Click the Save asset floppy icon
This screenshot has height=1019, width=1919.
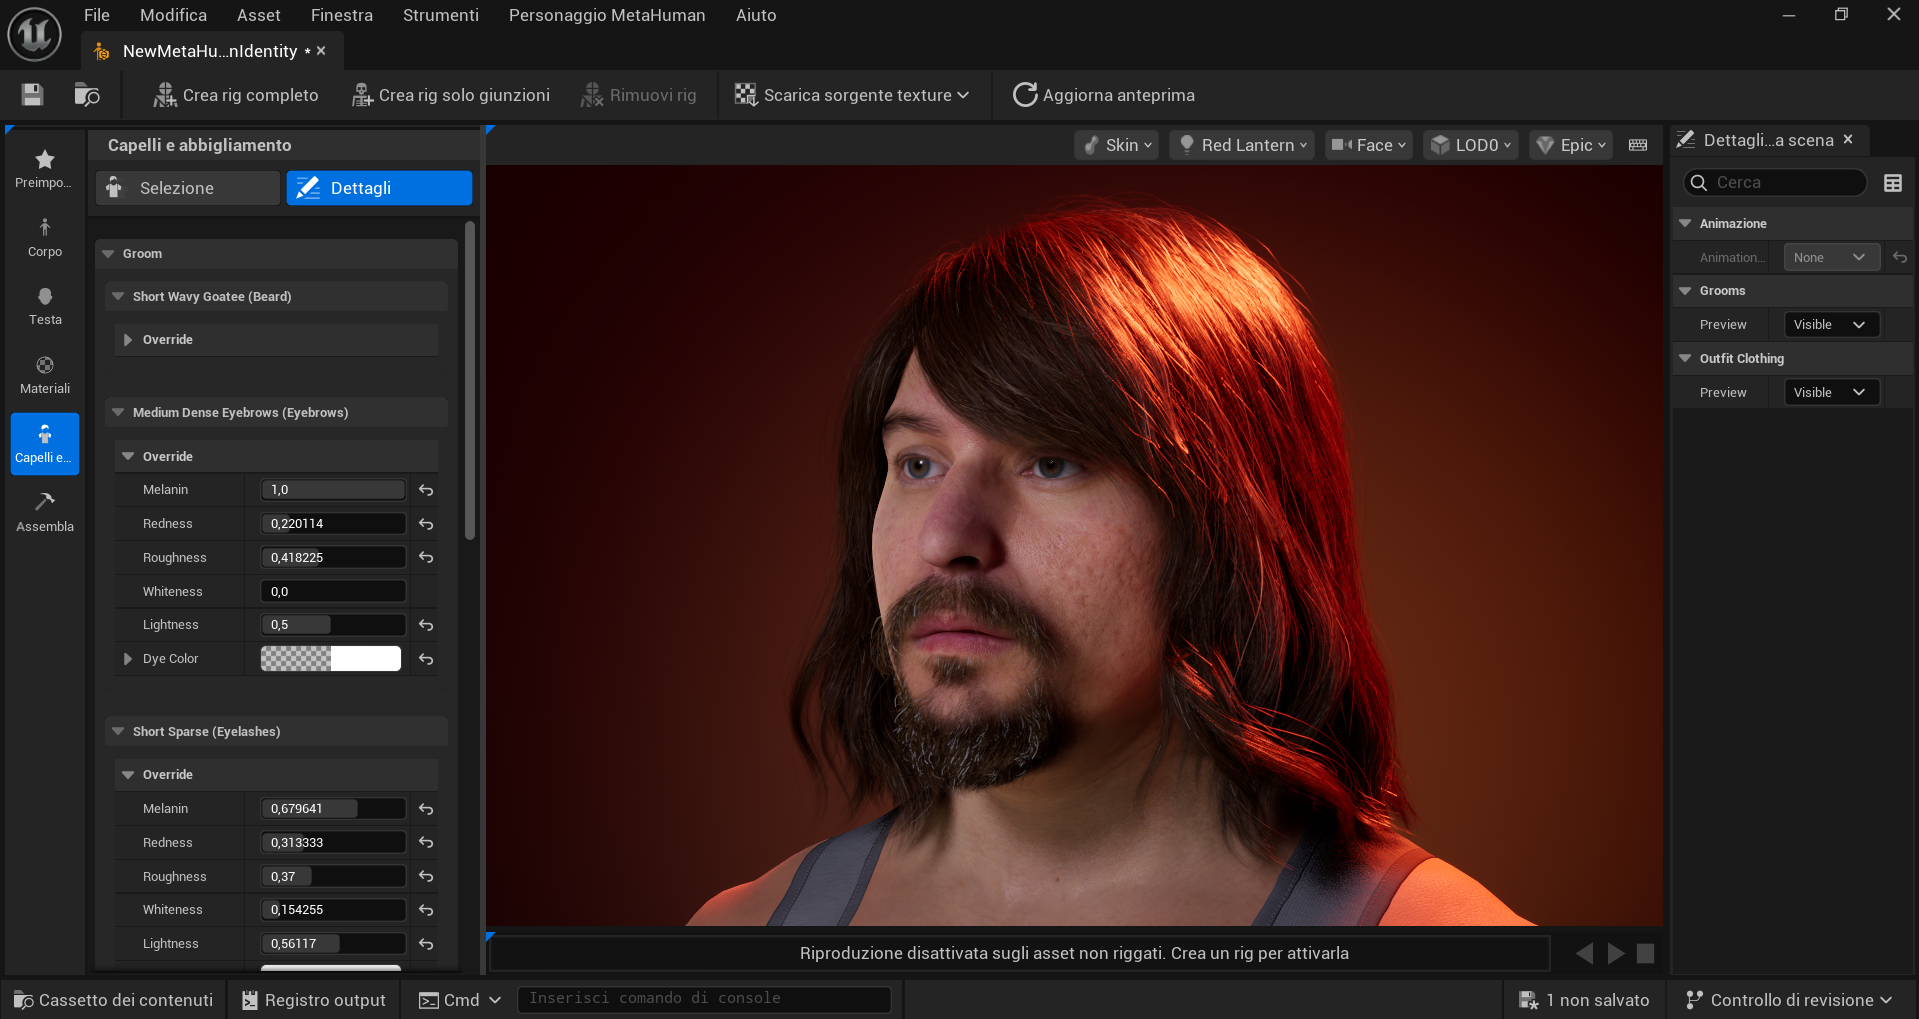32,95
